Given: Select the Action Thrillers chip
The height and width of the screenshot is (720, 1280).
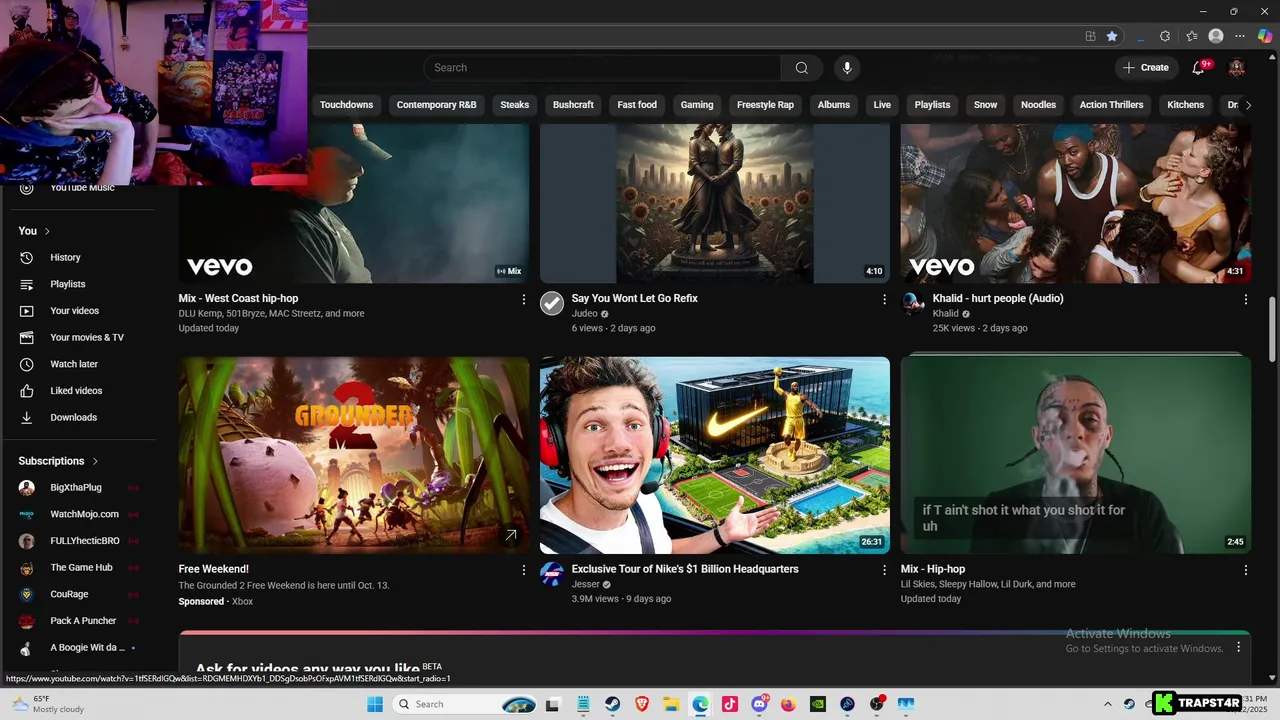Looking at the screenshot, I should click(x=1111, y=105).
